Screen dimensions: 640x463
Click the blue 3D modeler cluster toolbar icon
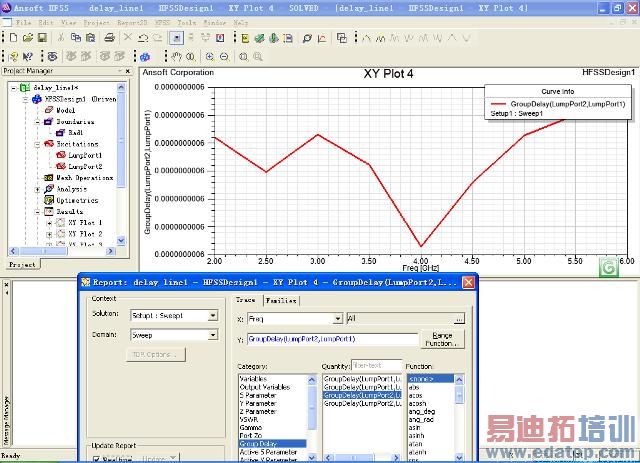[145, 57]
